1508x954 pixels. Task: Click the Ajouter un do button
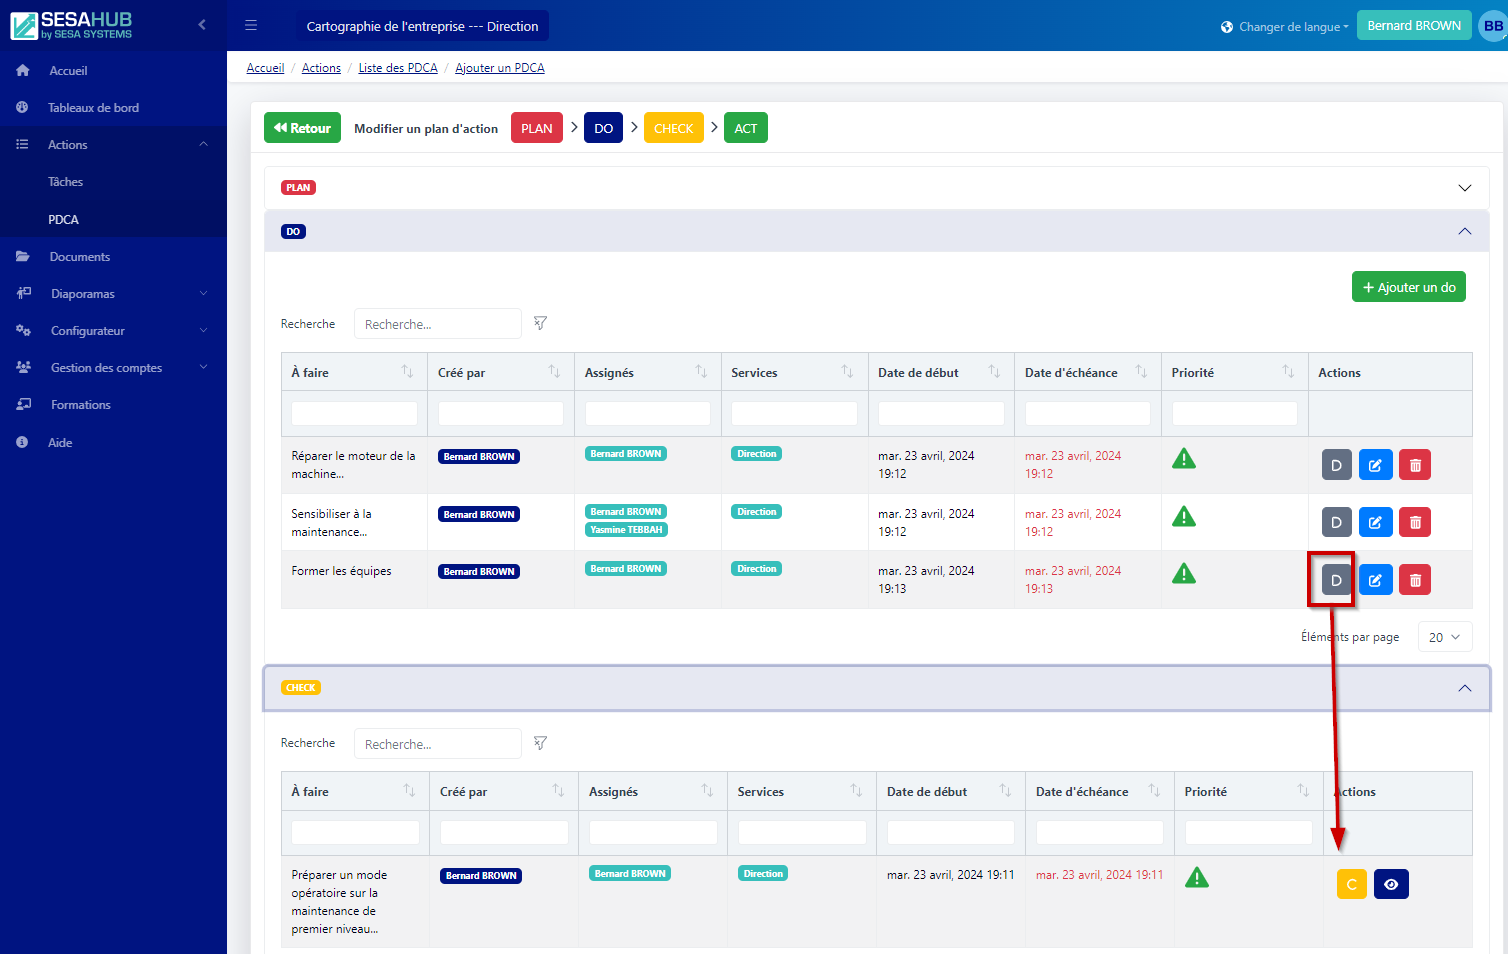[1408, 287]
